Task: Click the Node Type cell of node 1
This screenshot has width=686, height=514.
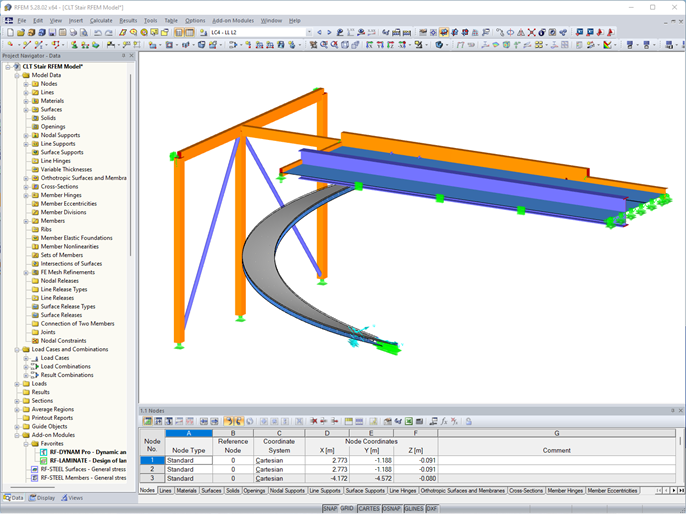Action: (x=189, y=461)
